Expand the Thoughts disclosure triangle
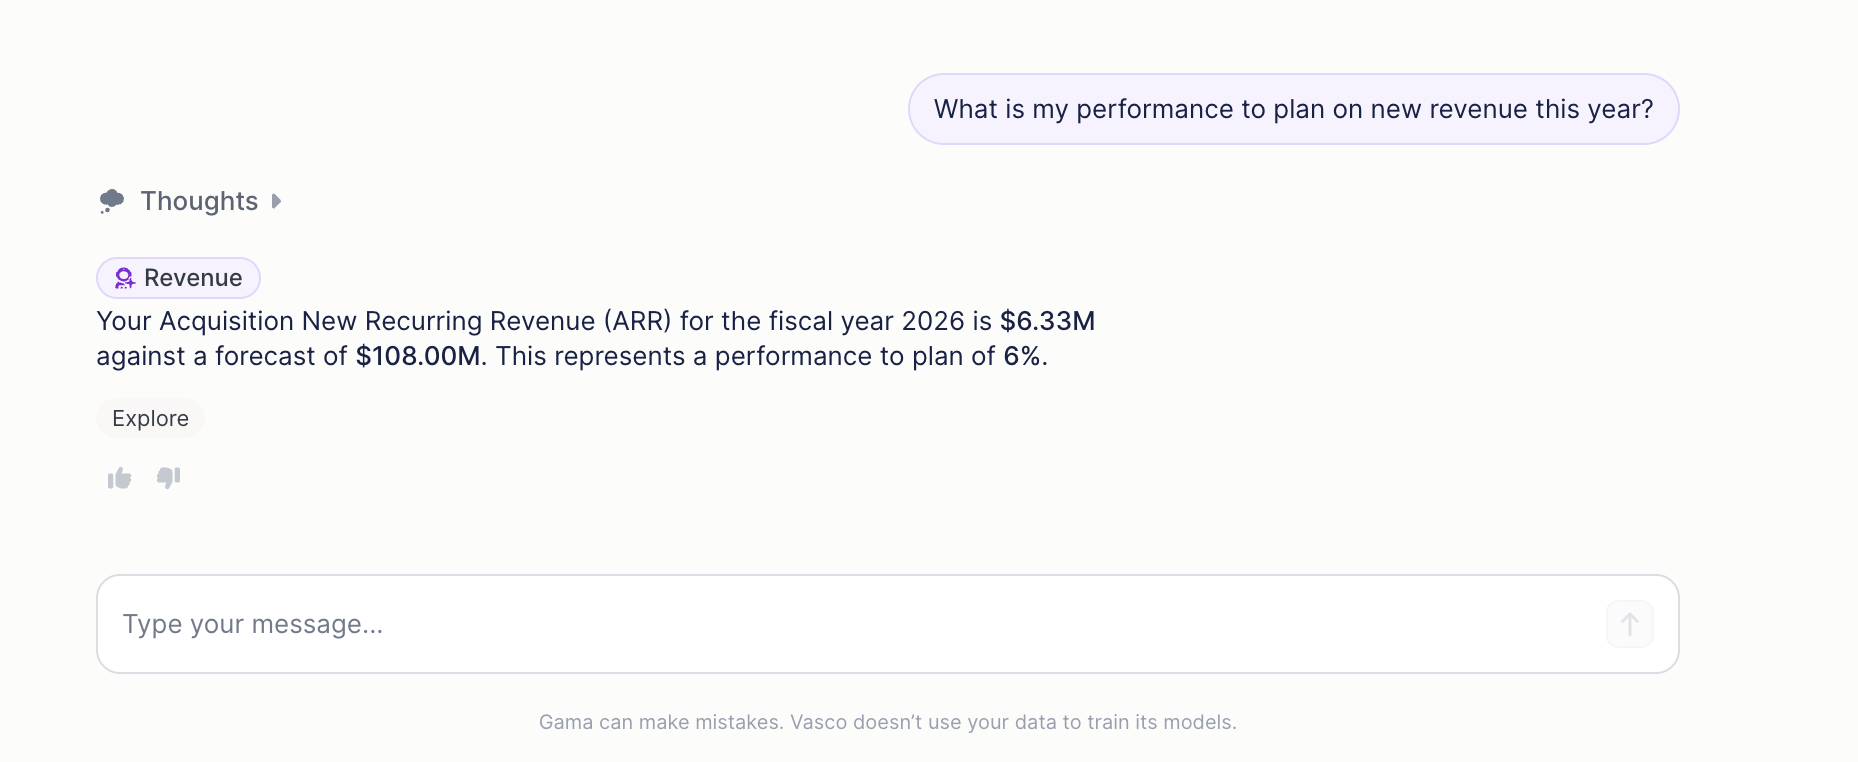Screen dimensions: 1858x762 click(276, 201)
